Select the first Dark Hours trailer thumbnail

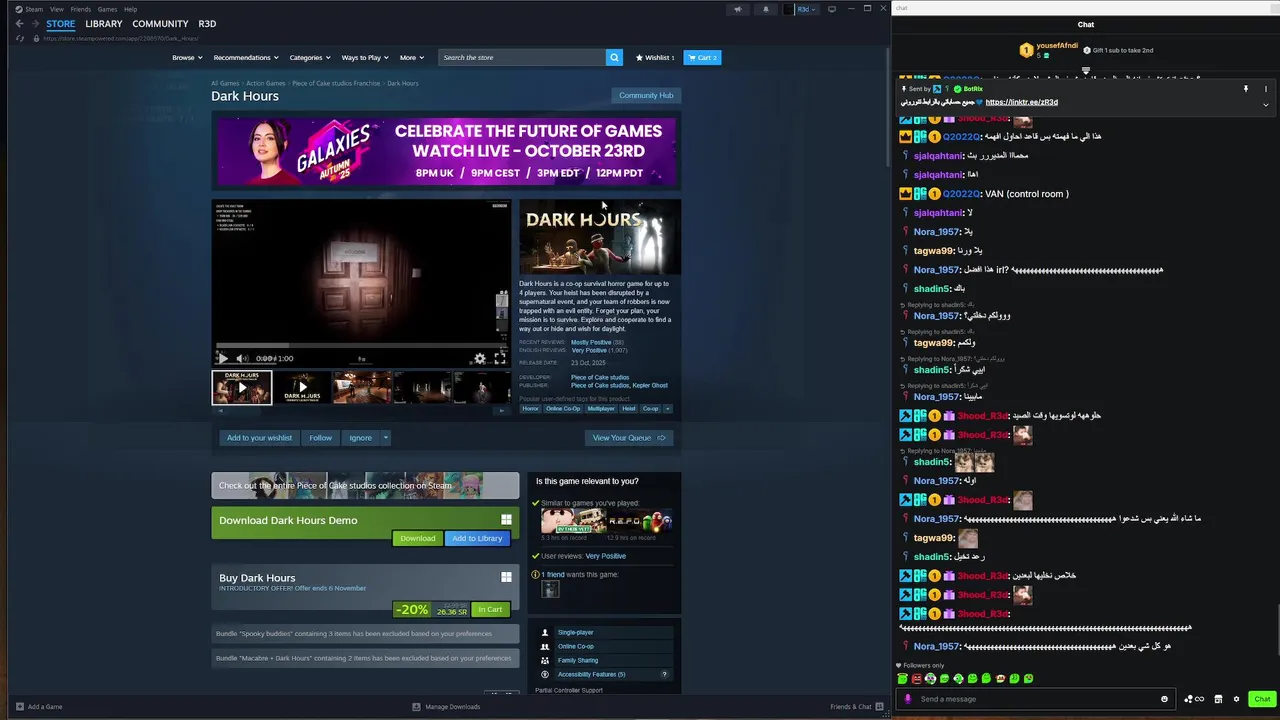[241, 387]
